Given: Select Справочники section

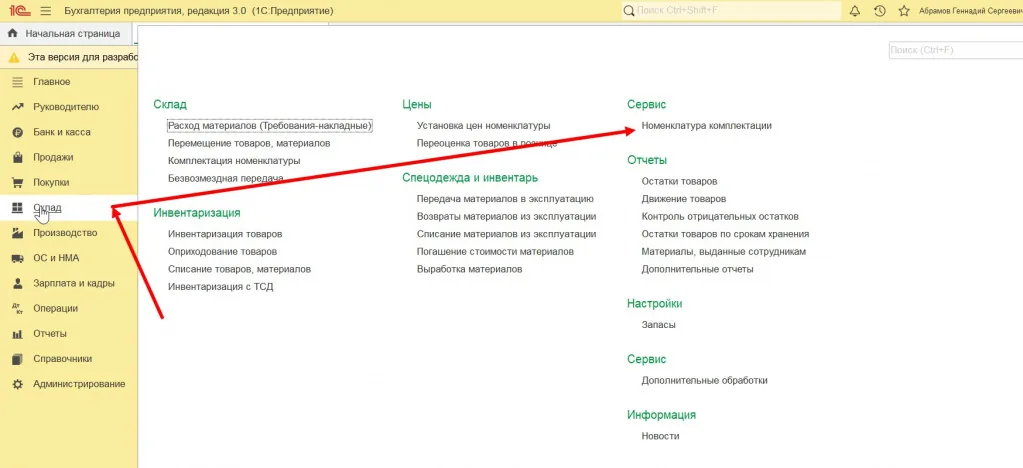Looking at the screenshot, I should coord(63,358).
